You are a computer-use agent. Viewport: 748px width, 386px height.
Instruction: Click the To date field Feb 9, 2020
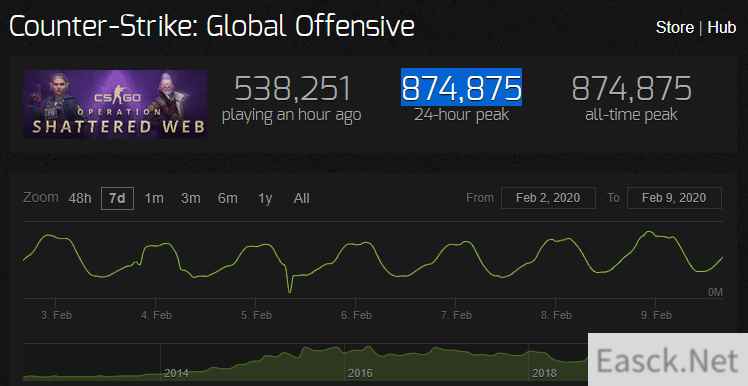(674, 198)
